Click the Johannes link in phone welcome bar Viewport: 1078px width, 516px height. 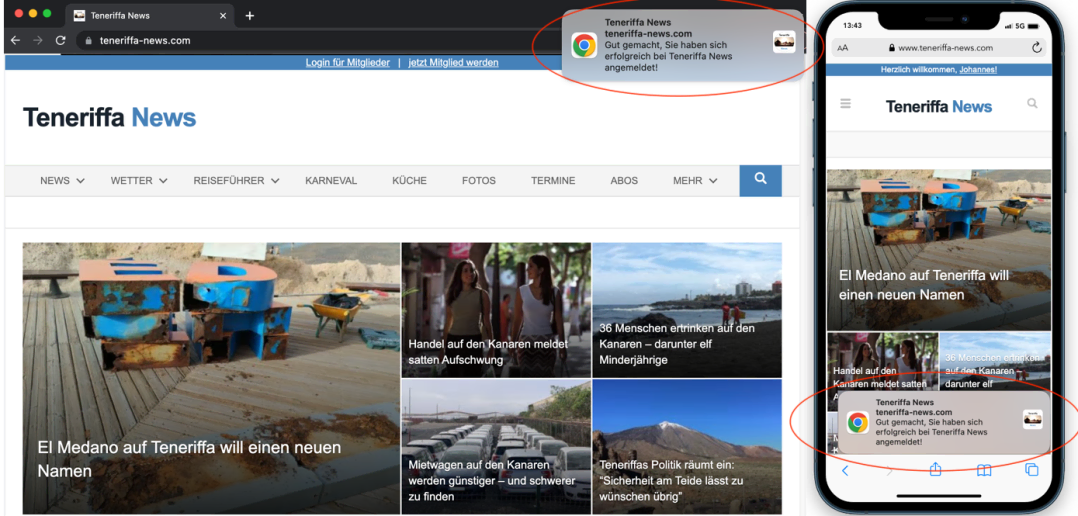pos(978,70)
